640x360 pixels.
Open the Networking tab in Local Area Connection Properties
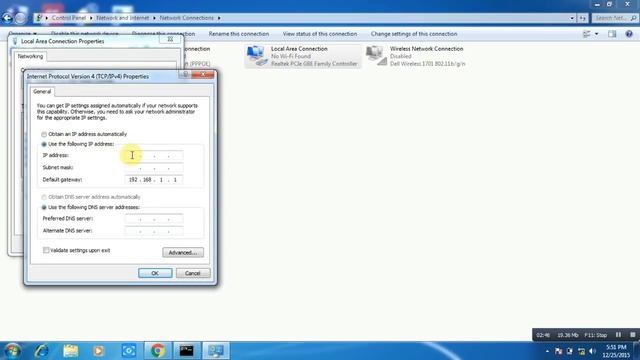click(30, 56)
